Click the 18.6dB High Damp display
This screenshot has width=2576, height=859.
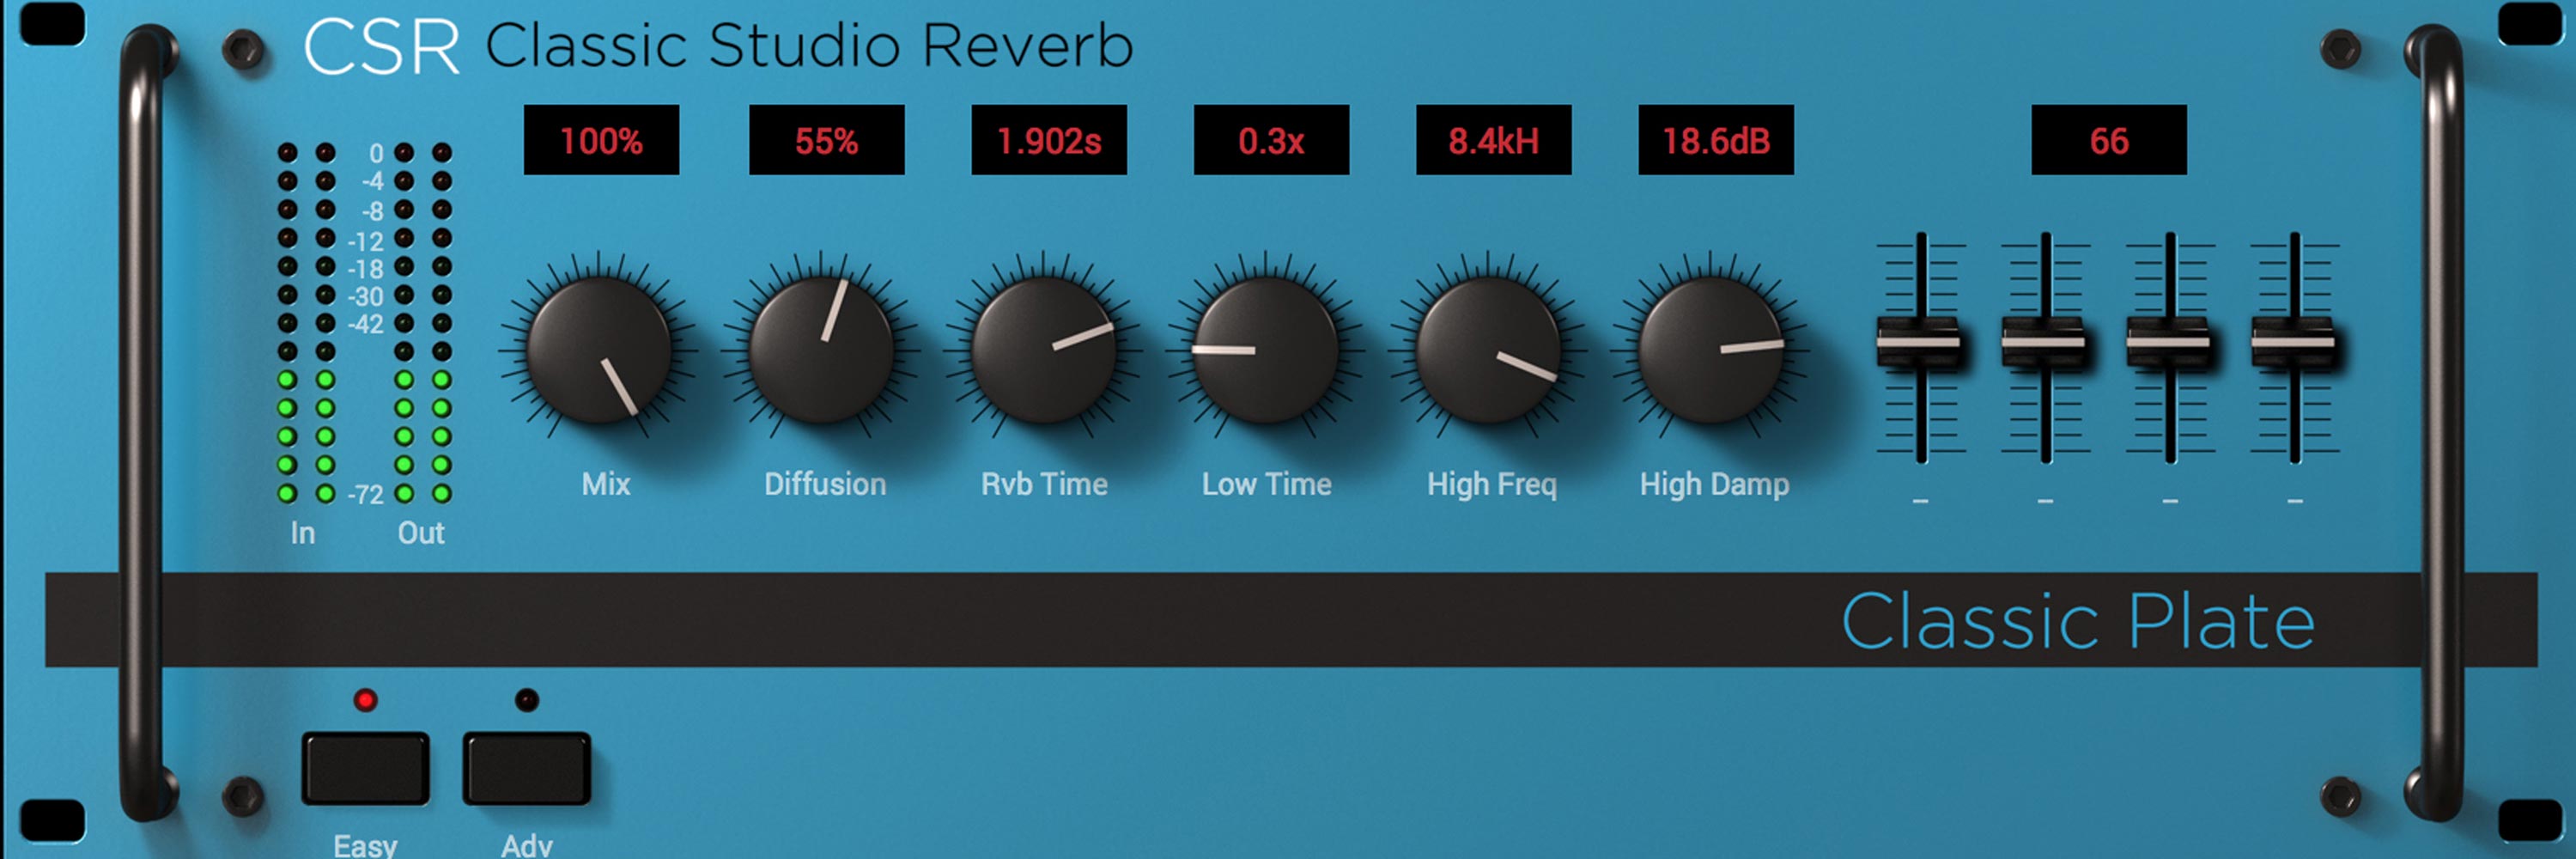click(1715, 140)
